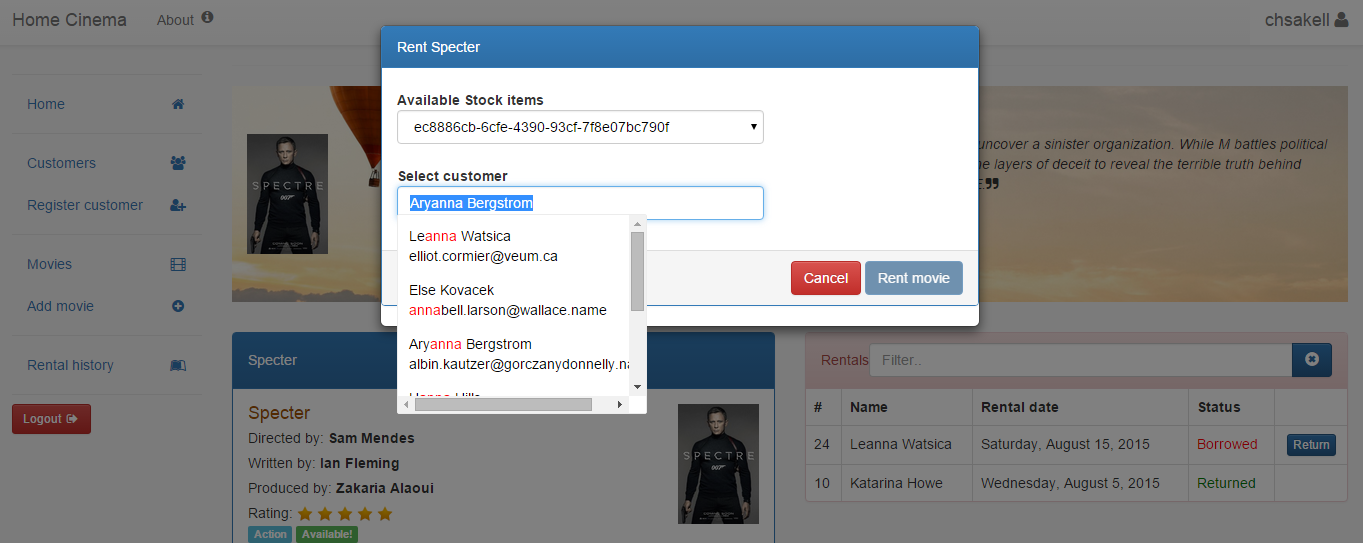Click the Movies film strip icon
1363x543 pixels.
178,264
